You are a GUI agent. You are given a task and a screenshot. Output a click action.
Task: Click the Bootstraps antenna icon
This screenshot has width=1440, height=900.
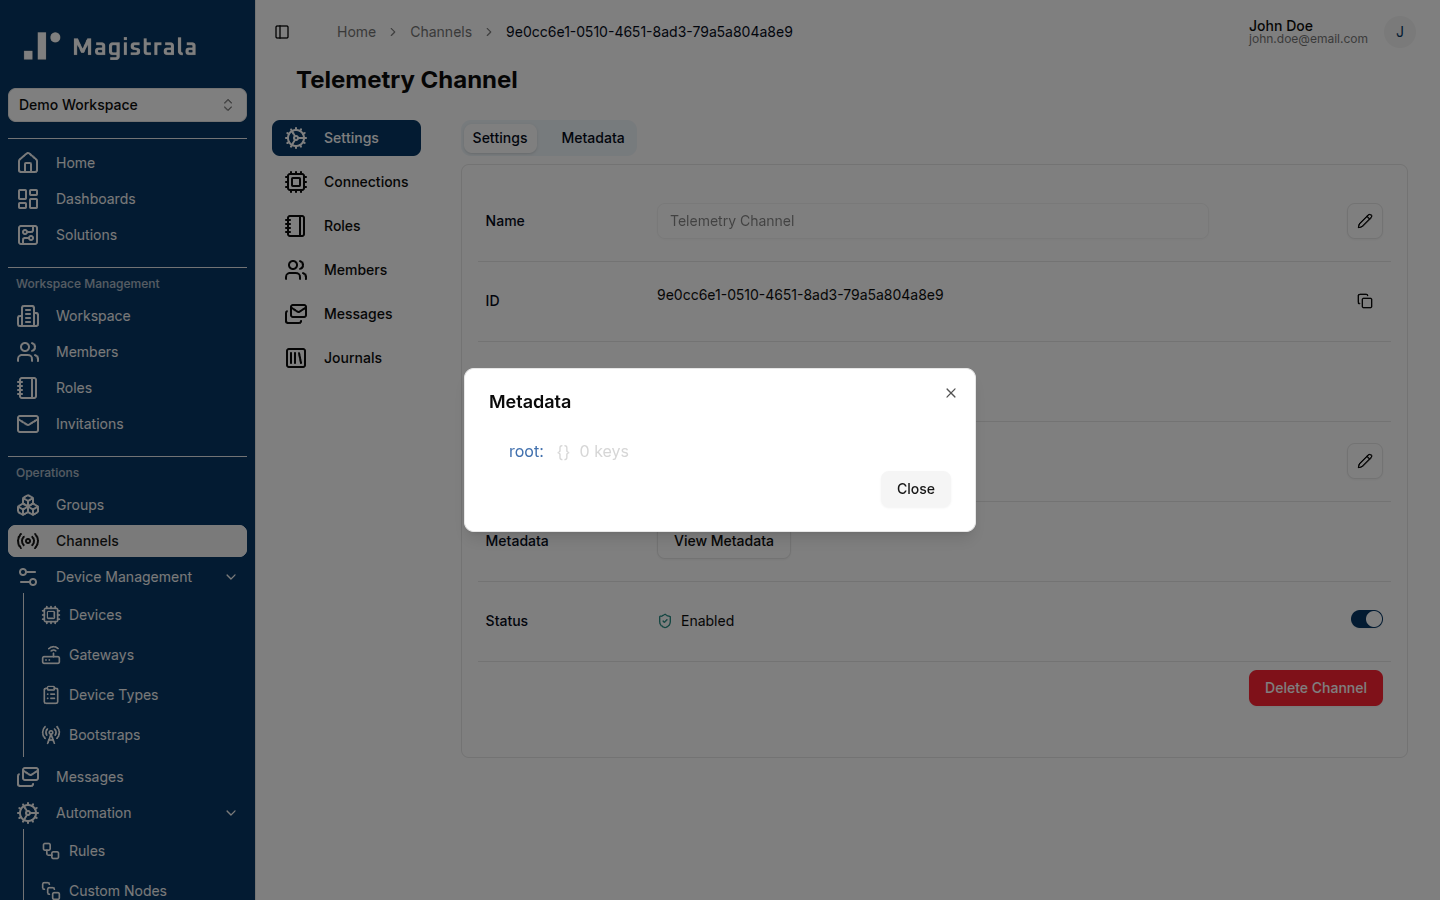[51, 735]
